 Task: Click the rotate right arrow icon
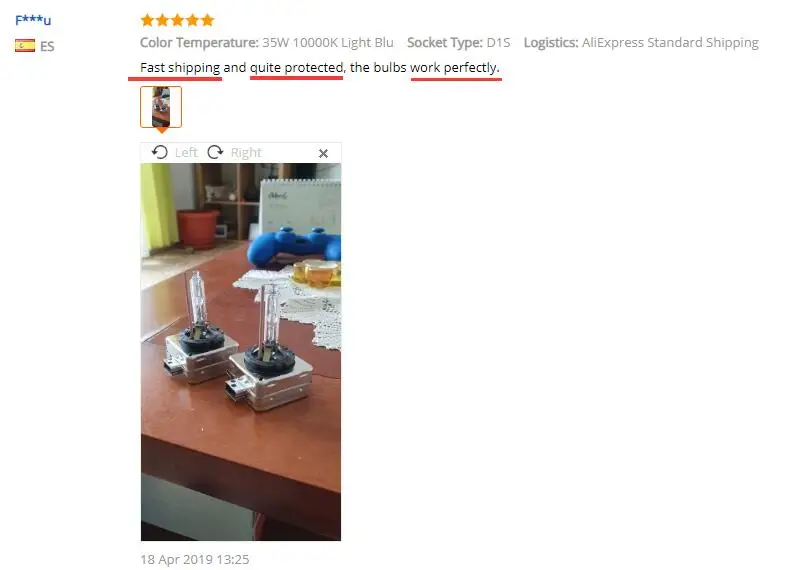[215, 152]
